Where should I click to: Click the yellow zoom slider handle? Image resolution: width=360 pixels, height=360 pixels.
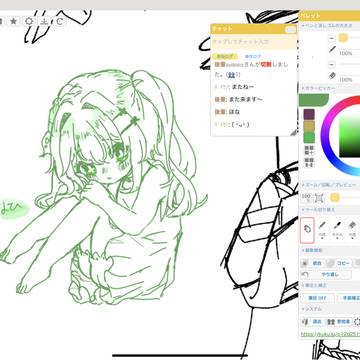(335, 198)
